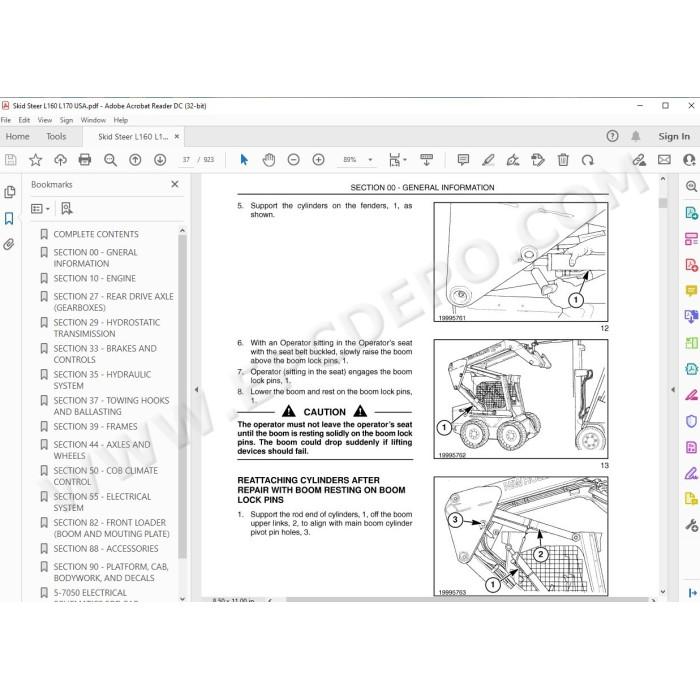Switch to the Home tab
Image resolution: width=700 pixels, height=700 pixels.
pos(17,137)
